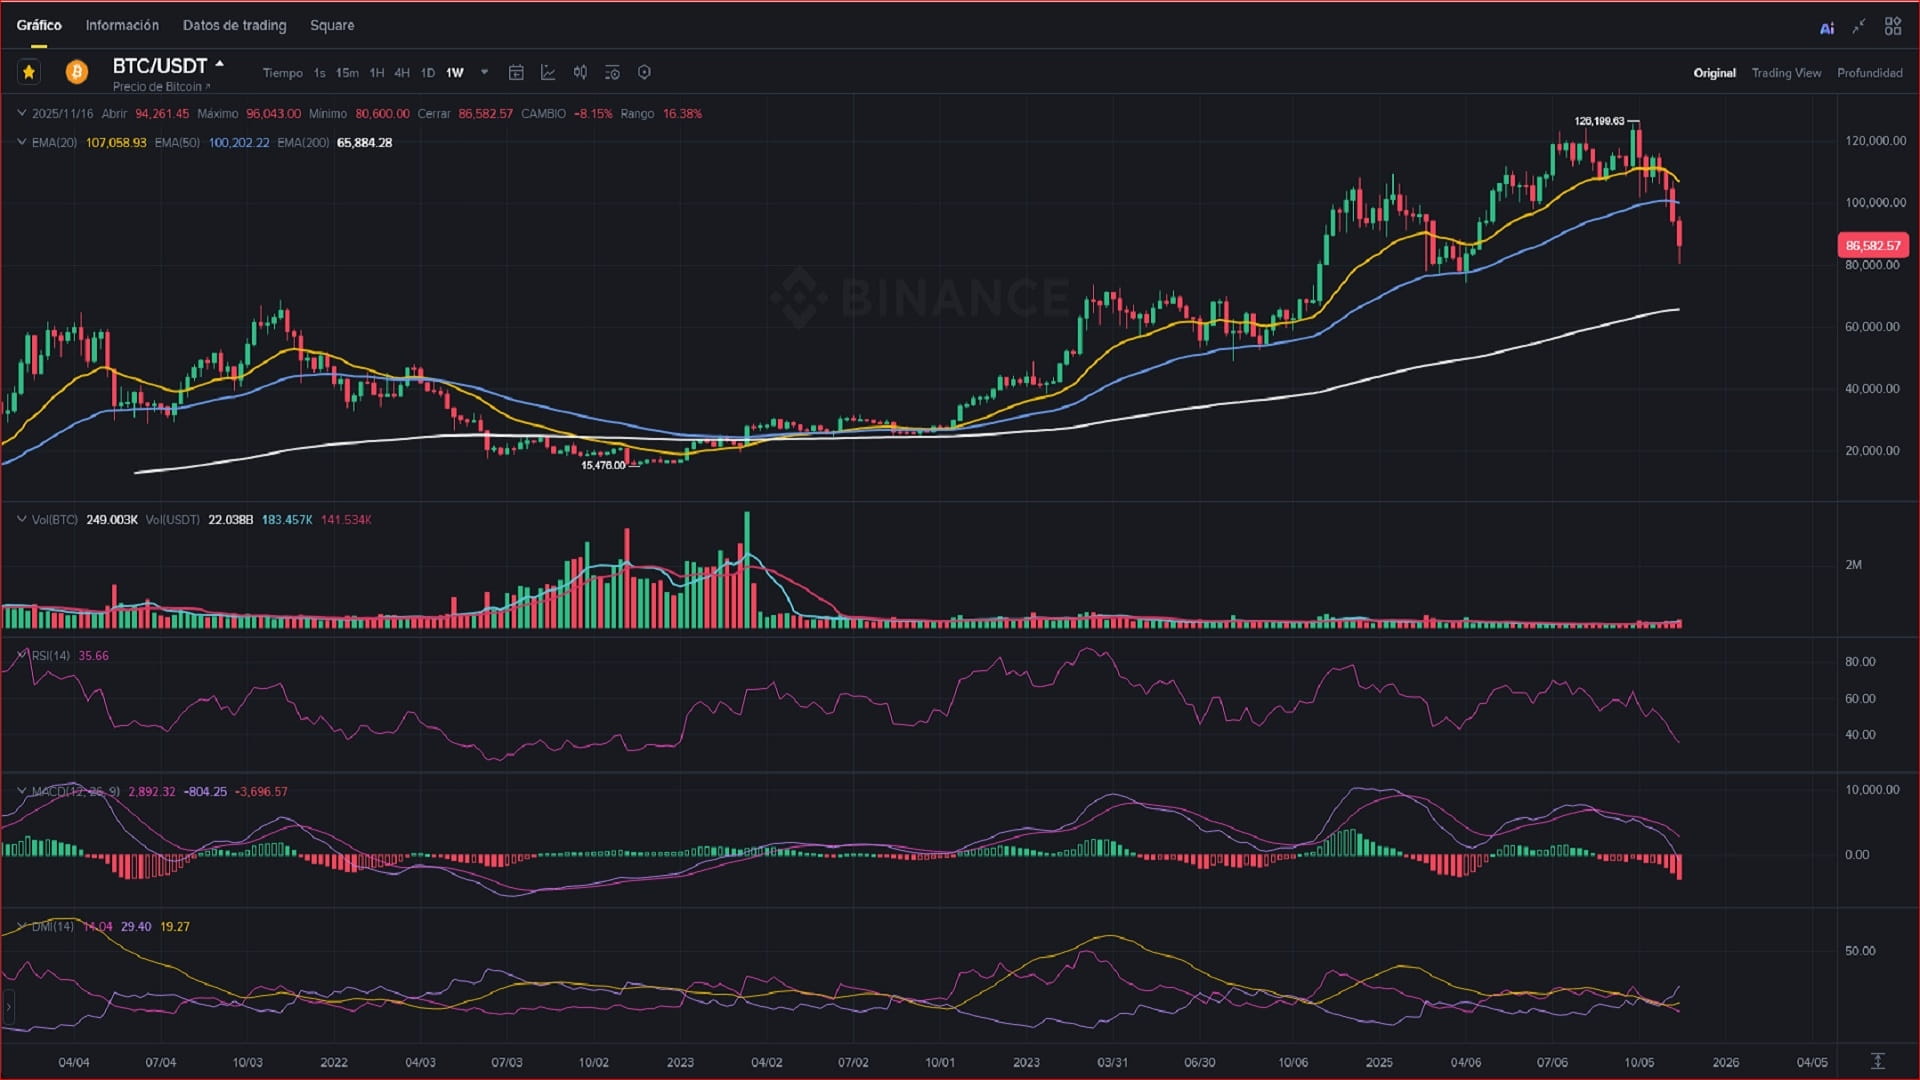Screen dimensions: 1920x1080
Task: Open the more time intervals dropdown arrow
Action: pyautogui.click(x=485, y=72)
